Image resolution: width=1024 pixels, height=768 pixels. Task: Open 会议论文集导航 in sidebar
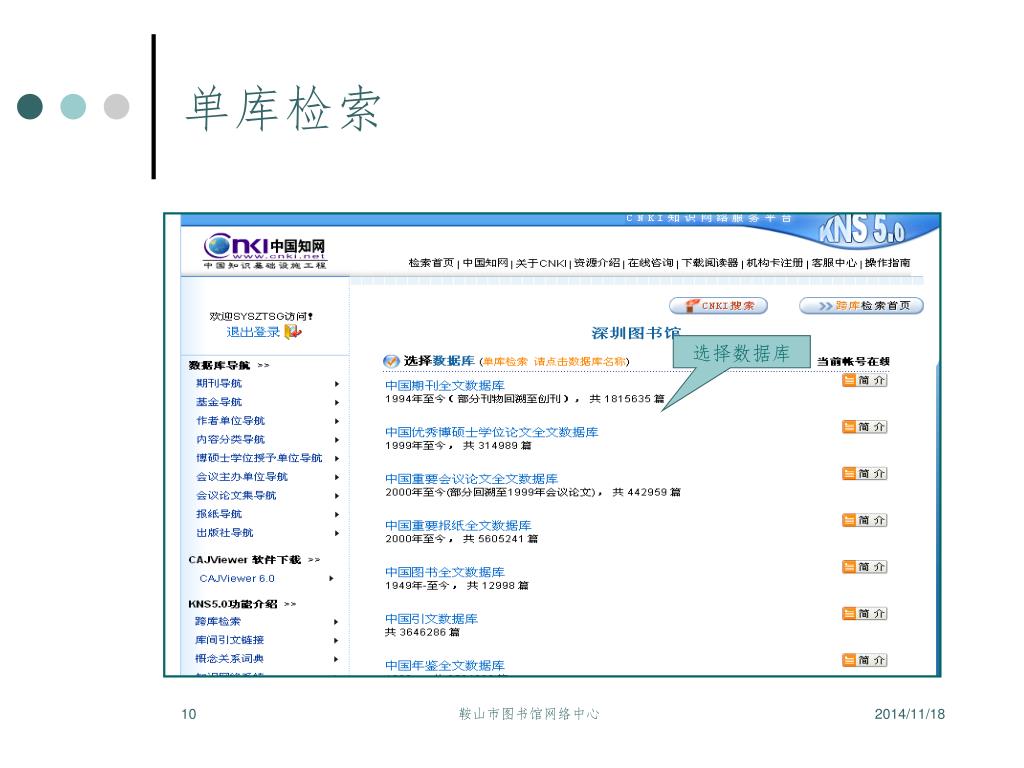236,495
